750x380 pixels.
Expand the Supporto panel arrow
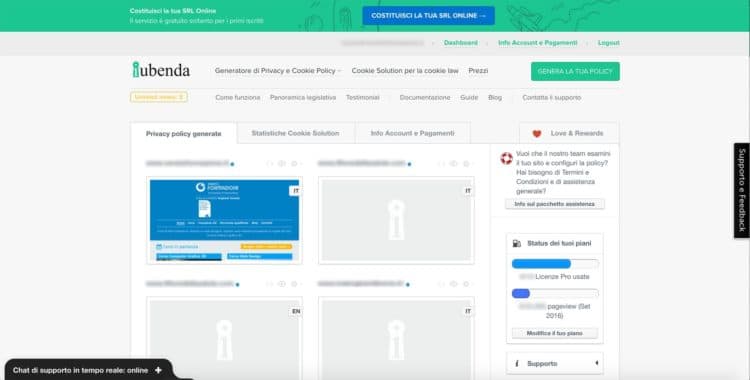coord(596,363)
